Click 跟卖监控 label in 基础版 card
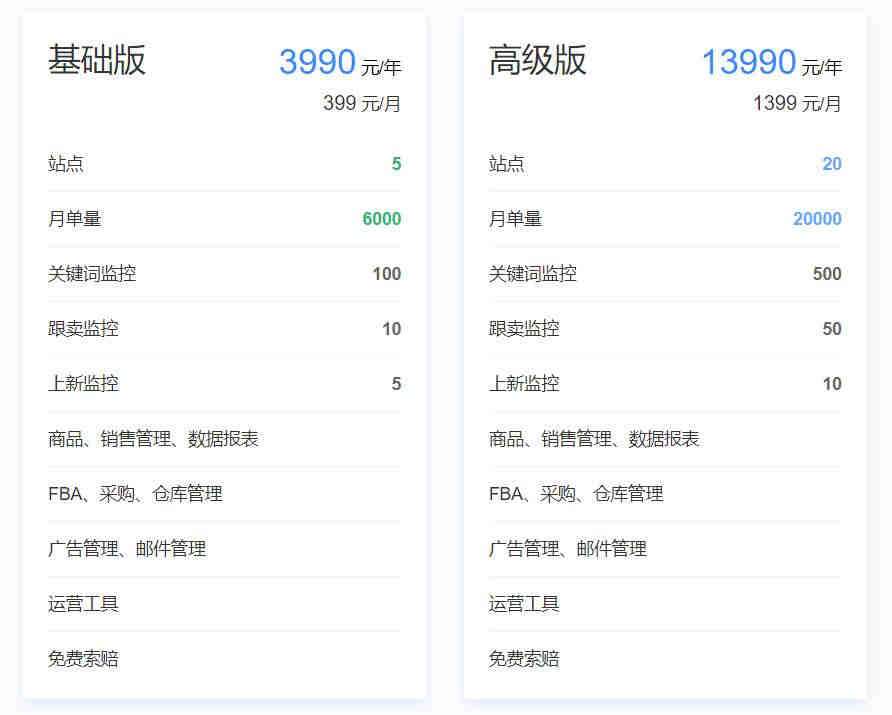Viewport: 892px width, 715px height. tap(84, 329)
